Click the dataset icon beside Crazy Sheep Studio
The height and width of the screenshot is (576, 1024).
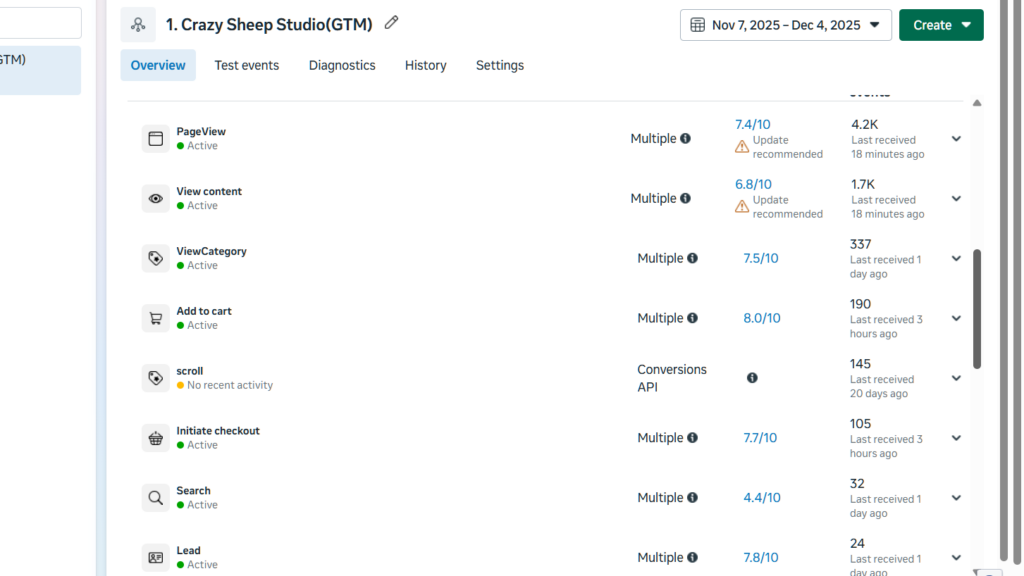pyautogui.click(x=138, y=25)
